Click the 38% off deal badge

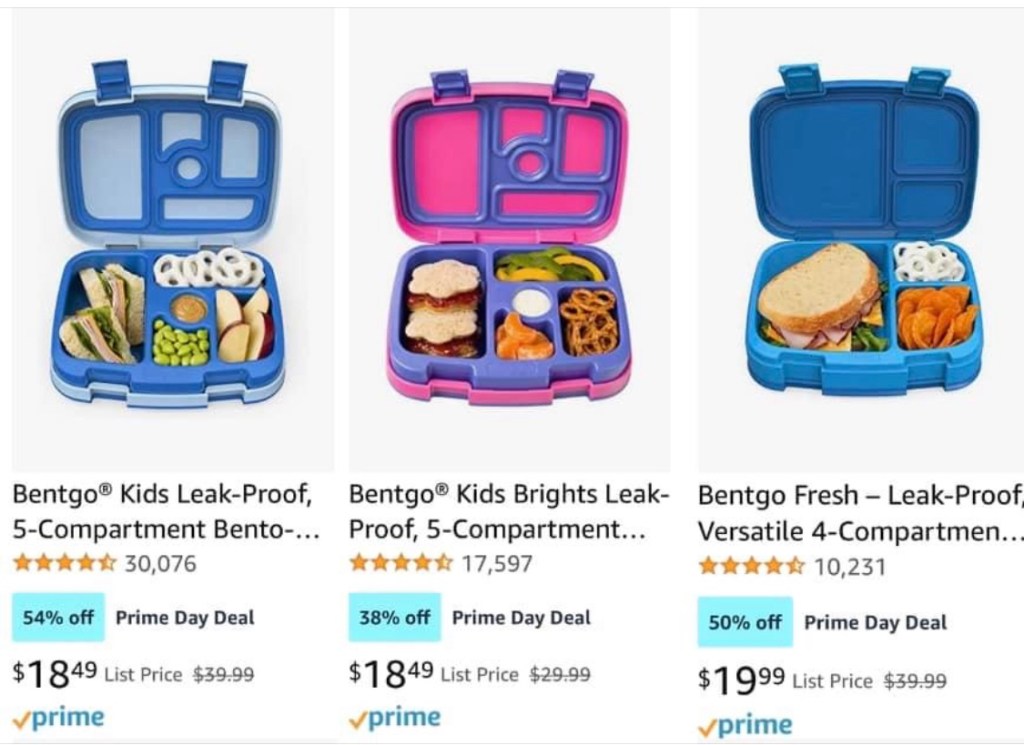point(395,617)
